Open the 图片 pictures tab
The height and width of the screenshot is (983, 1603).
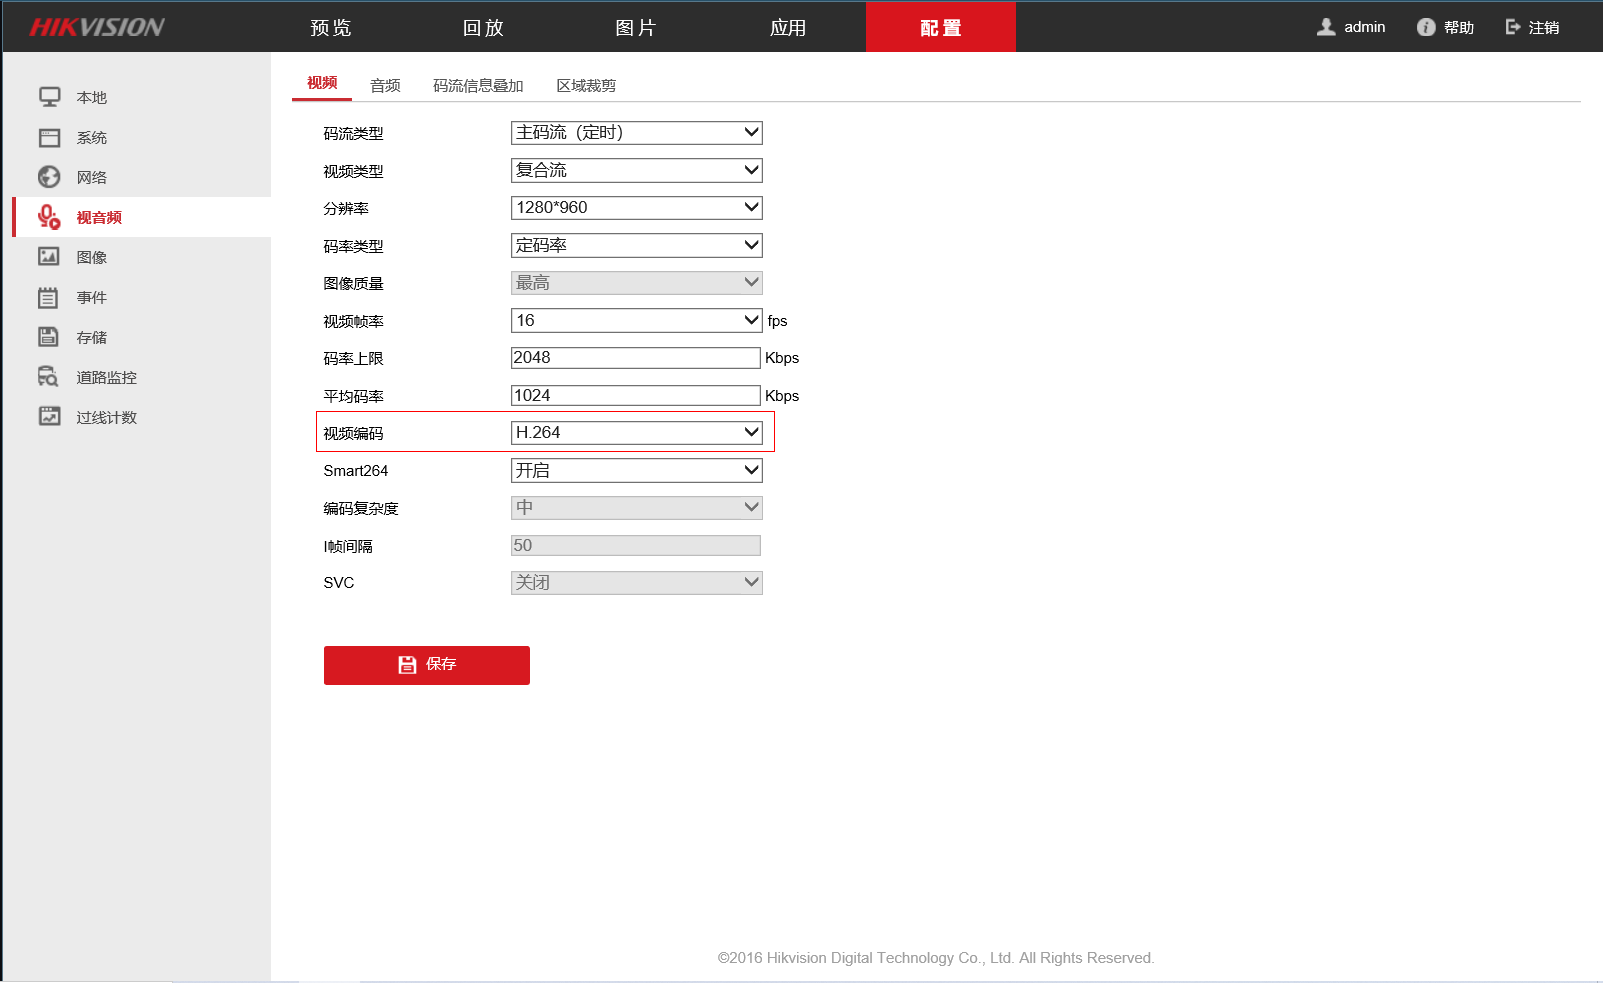636,28
